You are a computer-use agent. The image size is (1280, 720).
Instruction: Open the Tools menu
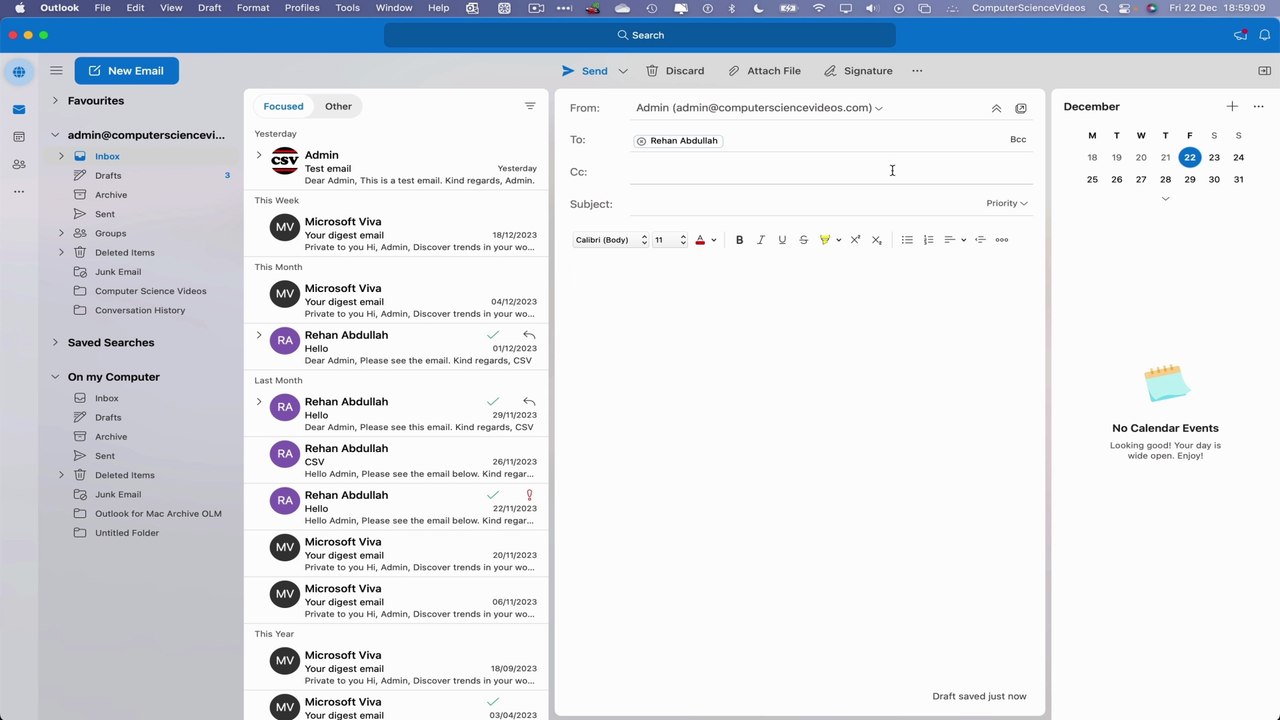[347, 8]
